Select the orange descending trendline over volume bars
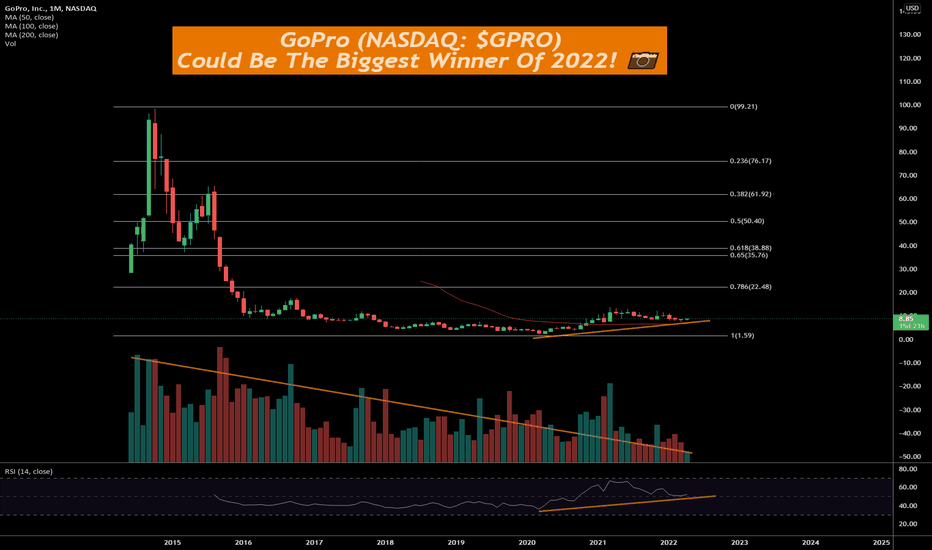932x550 pixels. [412, 406]
